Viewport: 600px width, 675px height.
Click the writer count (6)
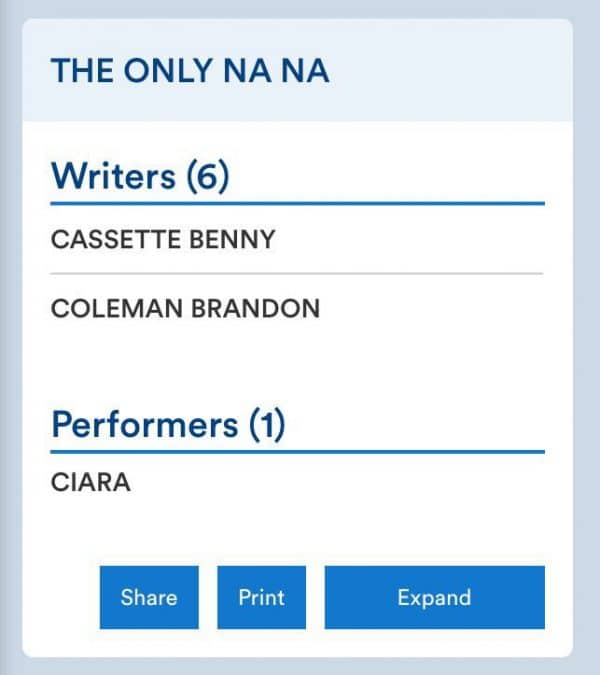point(208,176)
